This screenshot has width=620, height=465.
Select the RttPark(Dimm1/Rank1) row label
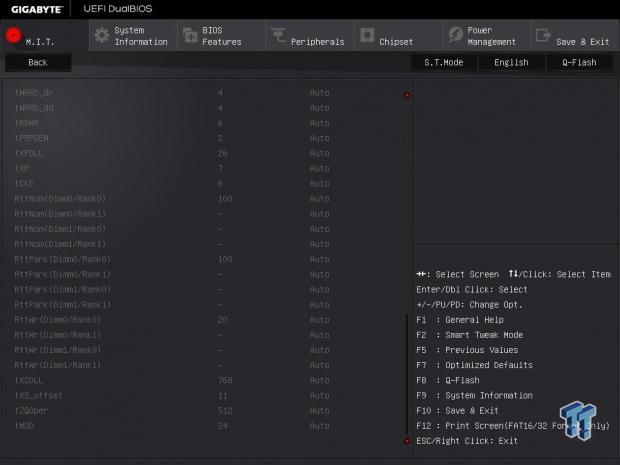click(x=62, y=305)
